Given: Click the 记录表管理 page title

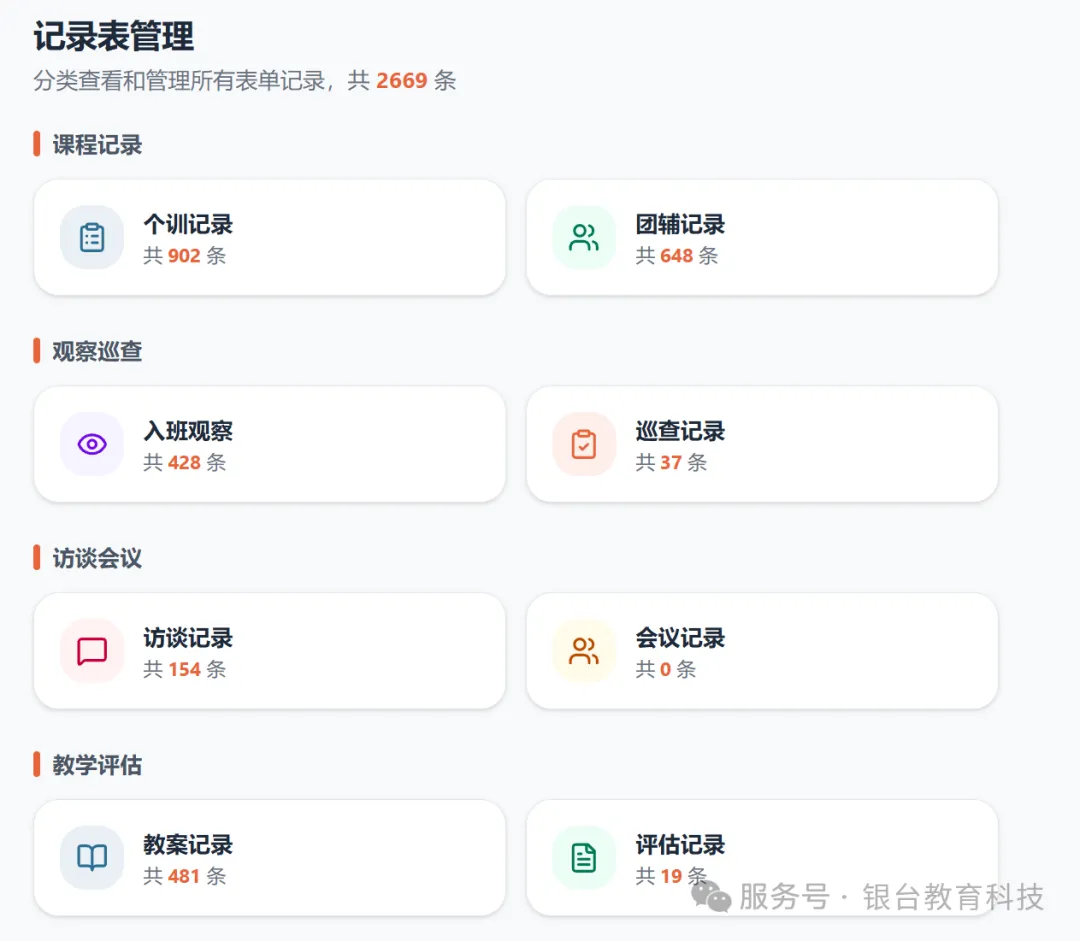Looking at the screenshot, I should [x=114, y=37].
